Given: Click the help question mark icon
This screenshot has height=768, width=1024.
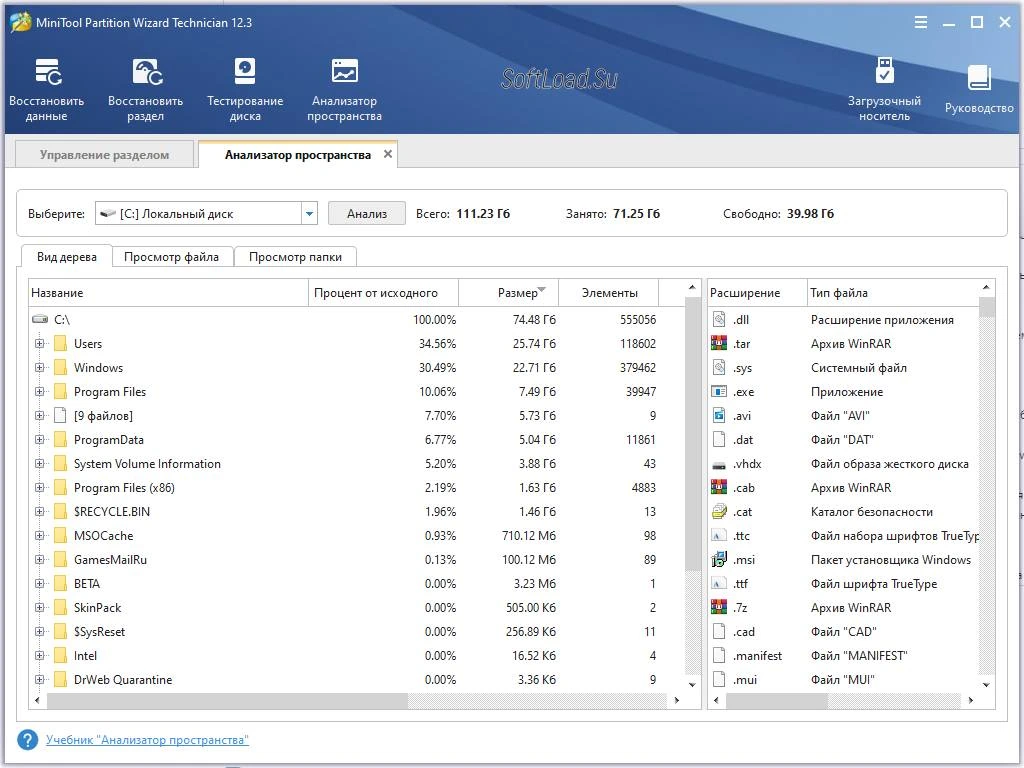Looking at the screenshot, I should (x=27, y=740).
